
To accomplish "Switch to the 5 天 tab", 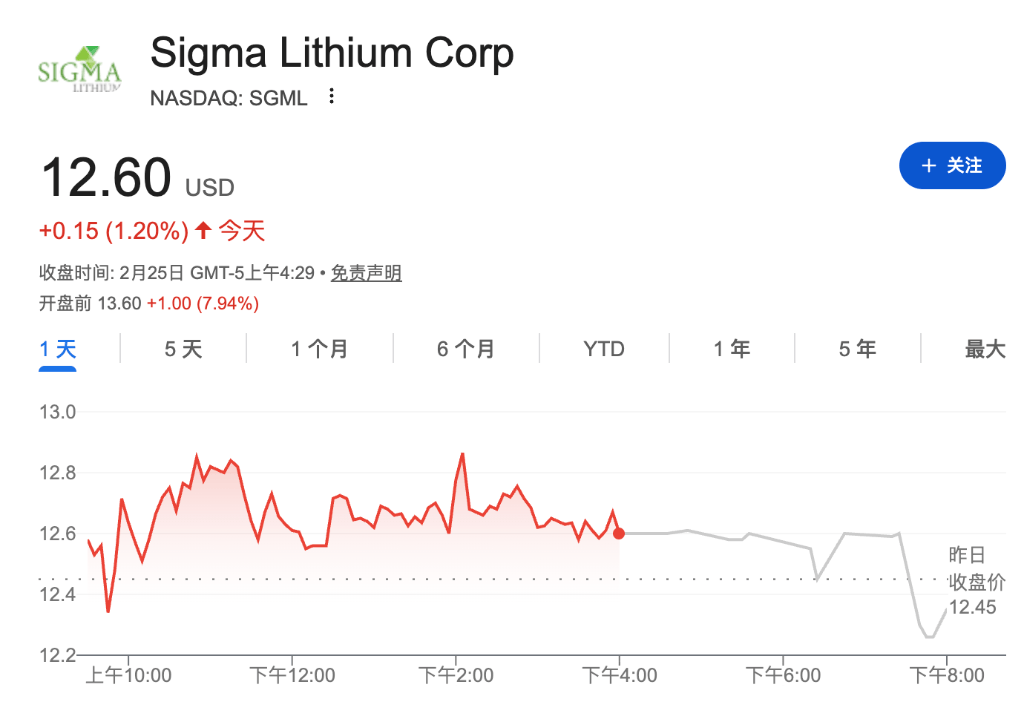I will point(183,349).
